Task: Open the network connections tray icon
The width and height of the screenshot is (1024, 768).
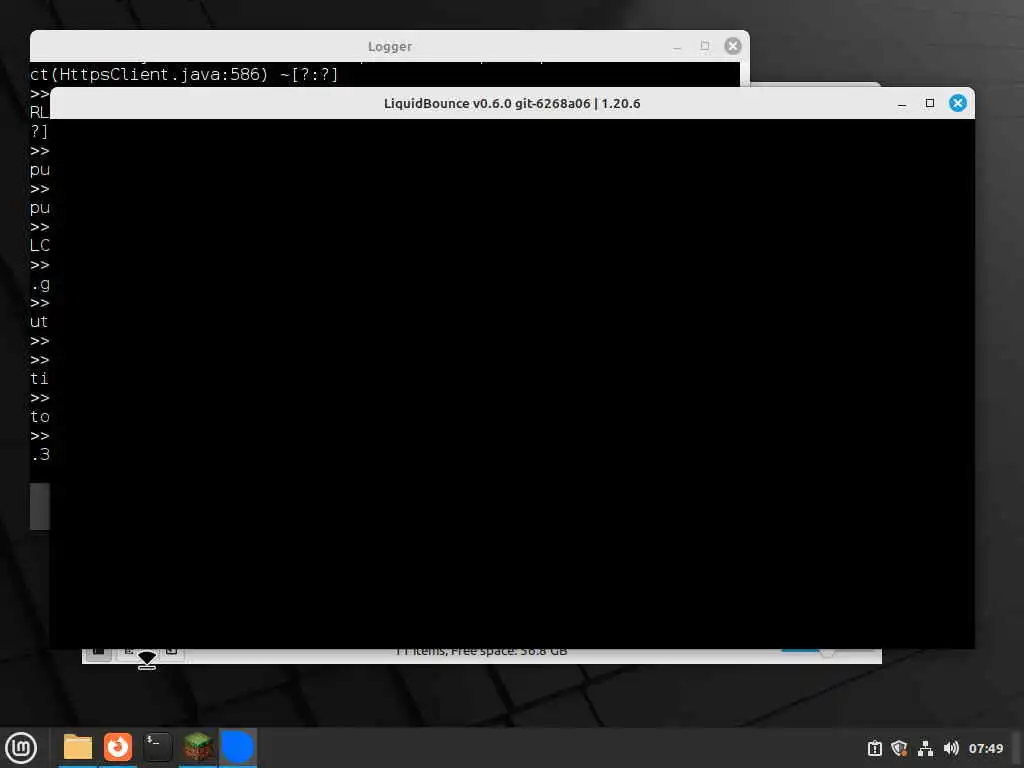Action: [925, 748]
